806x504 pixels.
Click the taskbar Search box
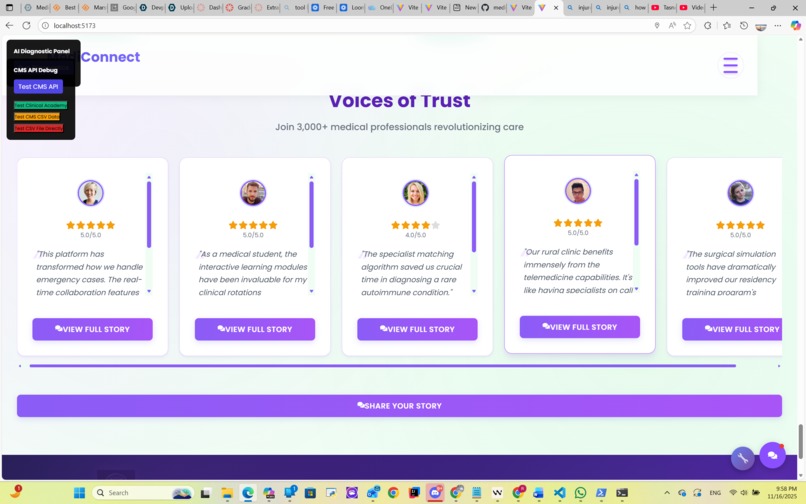(143, 493)
